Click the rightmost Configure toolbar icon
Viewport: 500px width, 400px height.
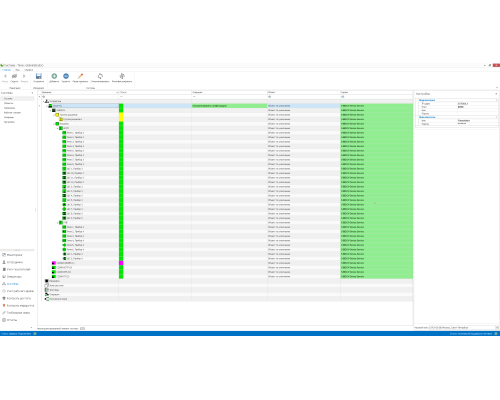[122, 76]
